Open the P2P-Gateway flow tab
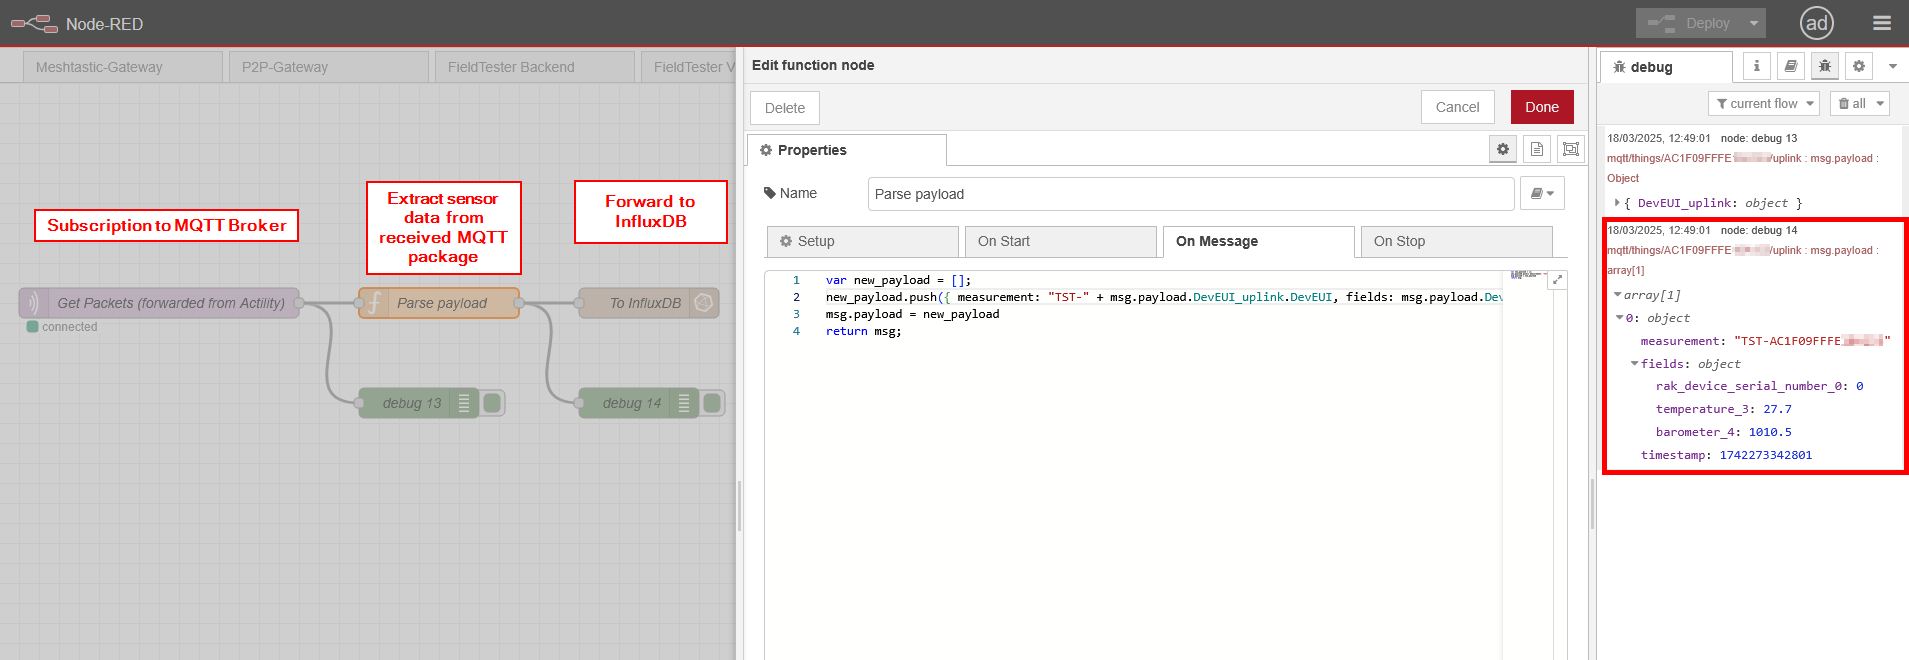 click(329, 67)
